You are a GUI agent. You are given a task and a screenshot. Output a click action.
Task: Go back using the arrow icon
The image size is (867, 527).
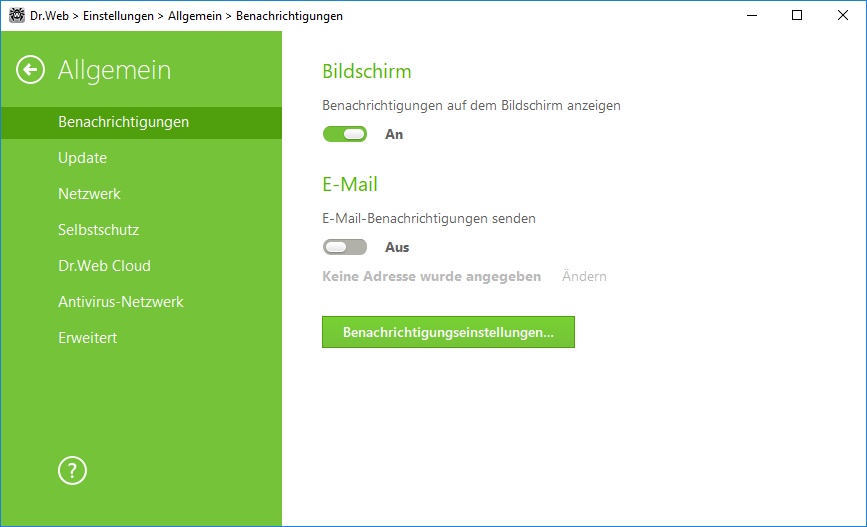tap(30, 70)
